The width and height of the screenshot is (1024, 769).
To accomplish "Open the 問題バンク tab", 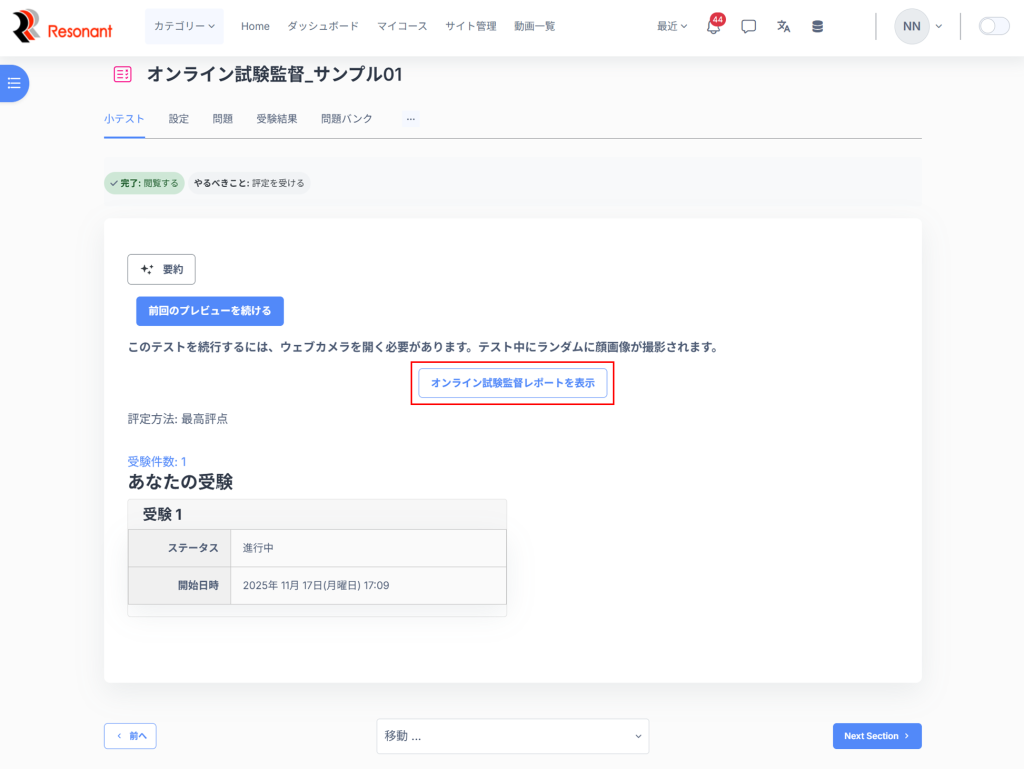I will point(346,119).
